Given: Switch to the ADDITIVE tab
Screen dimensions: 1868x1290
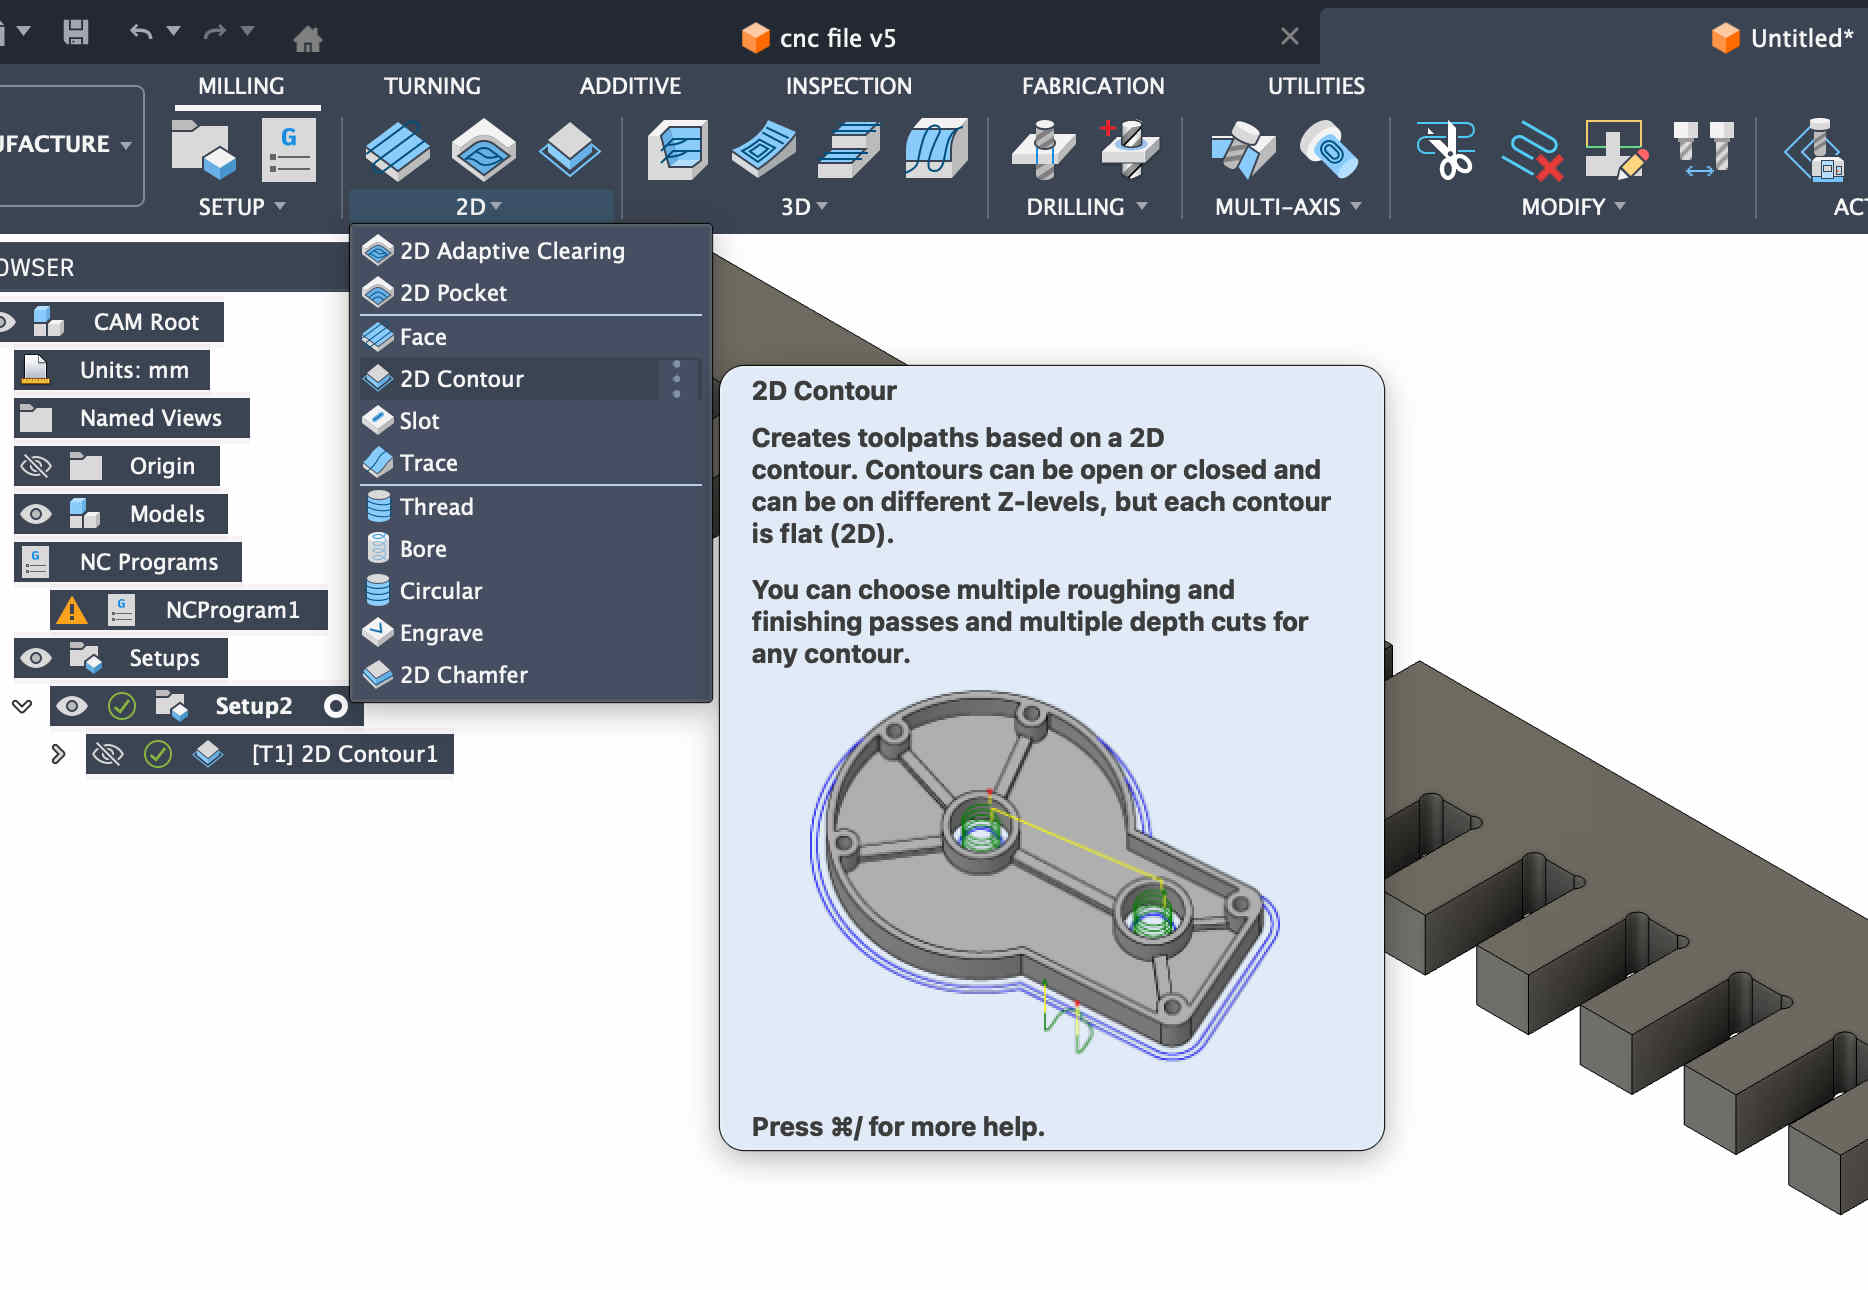Looking at the screenshot, I should (x=630, y=86).
